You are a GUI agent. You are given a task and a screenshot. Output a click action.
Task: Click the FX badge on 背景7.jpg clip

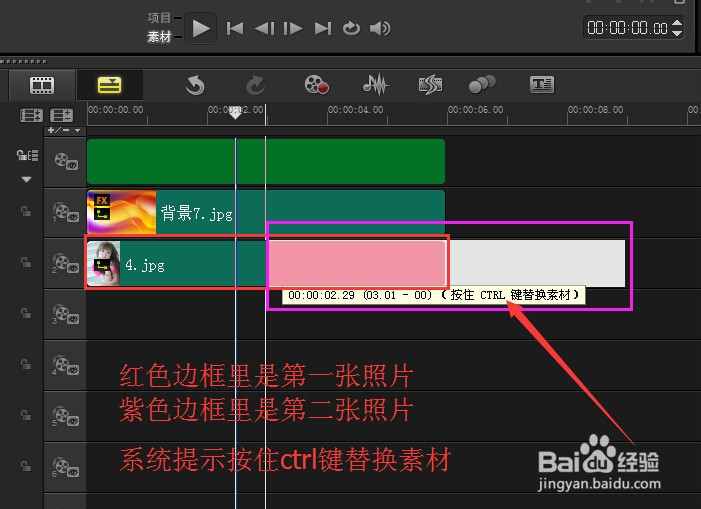102,200
